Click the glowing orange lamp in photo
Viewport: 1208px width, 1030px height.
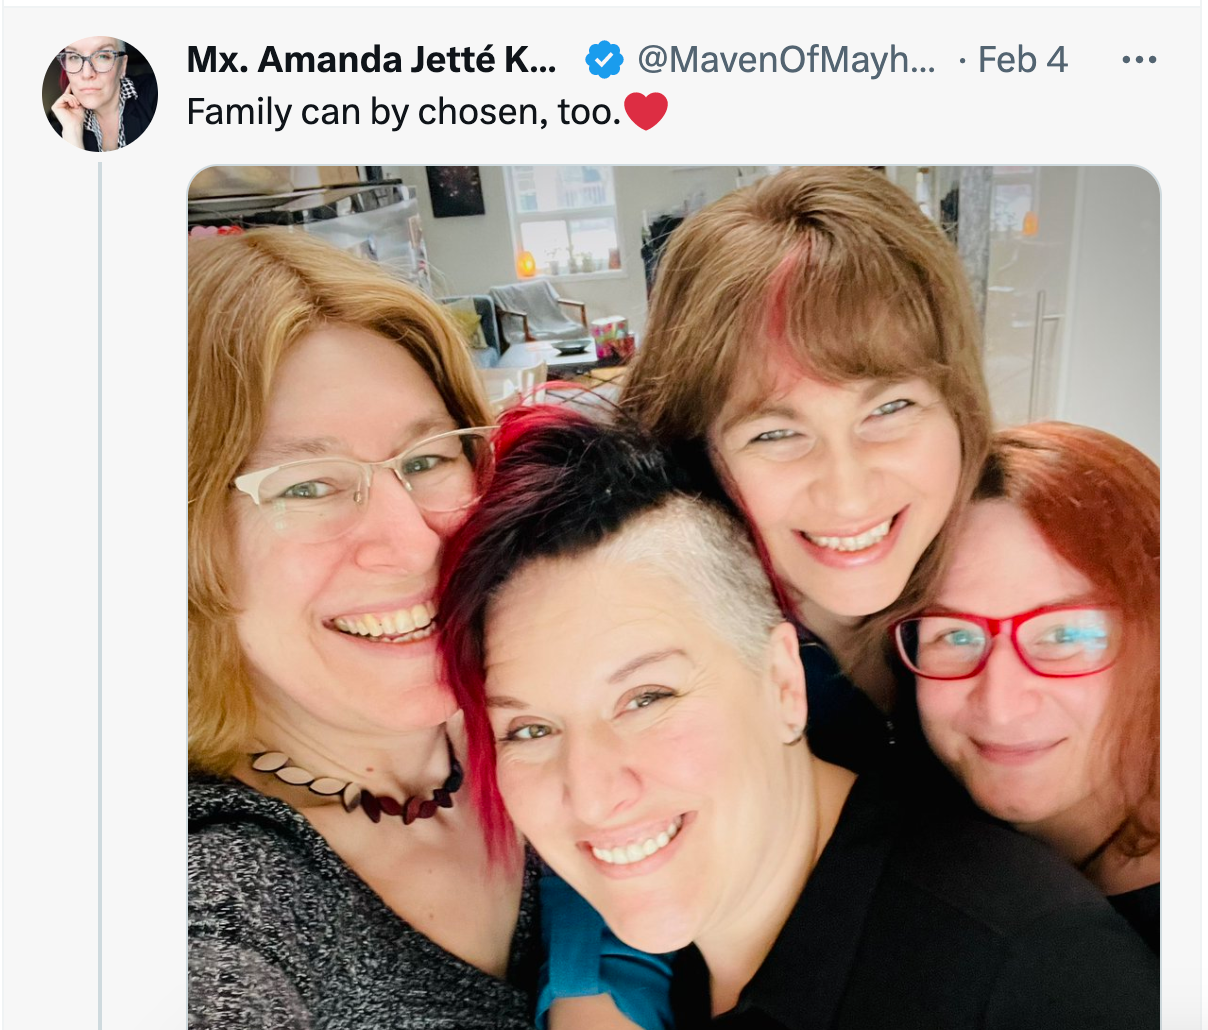tap(526, 265)
